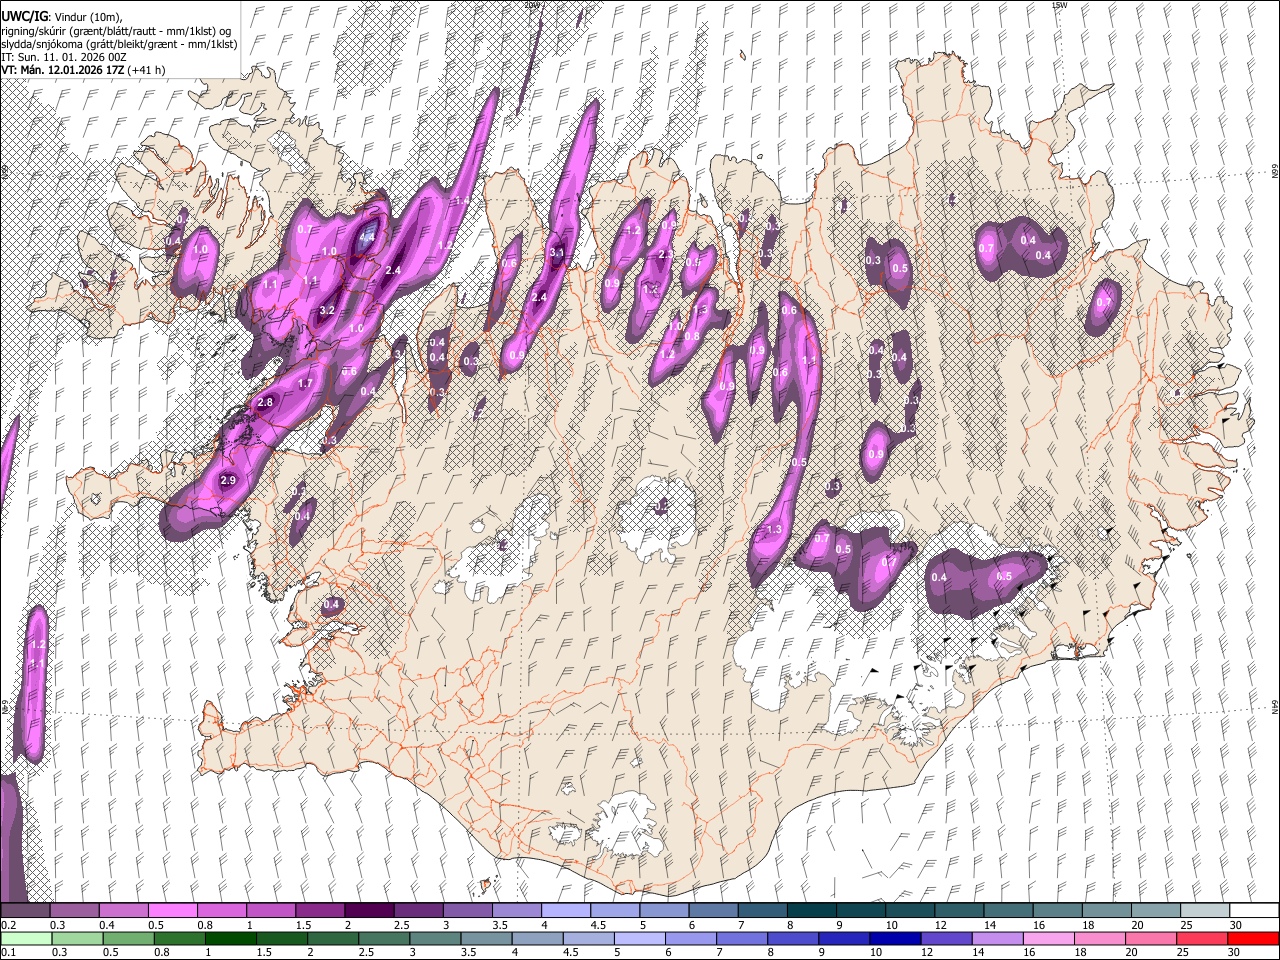
Task: Click the 'slydda/snjókoma' legend description line
Action: coord(118,44)
